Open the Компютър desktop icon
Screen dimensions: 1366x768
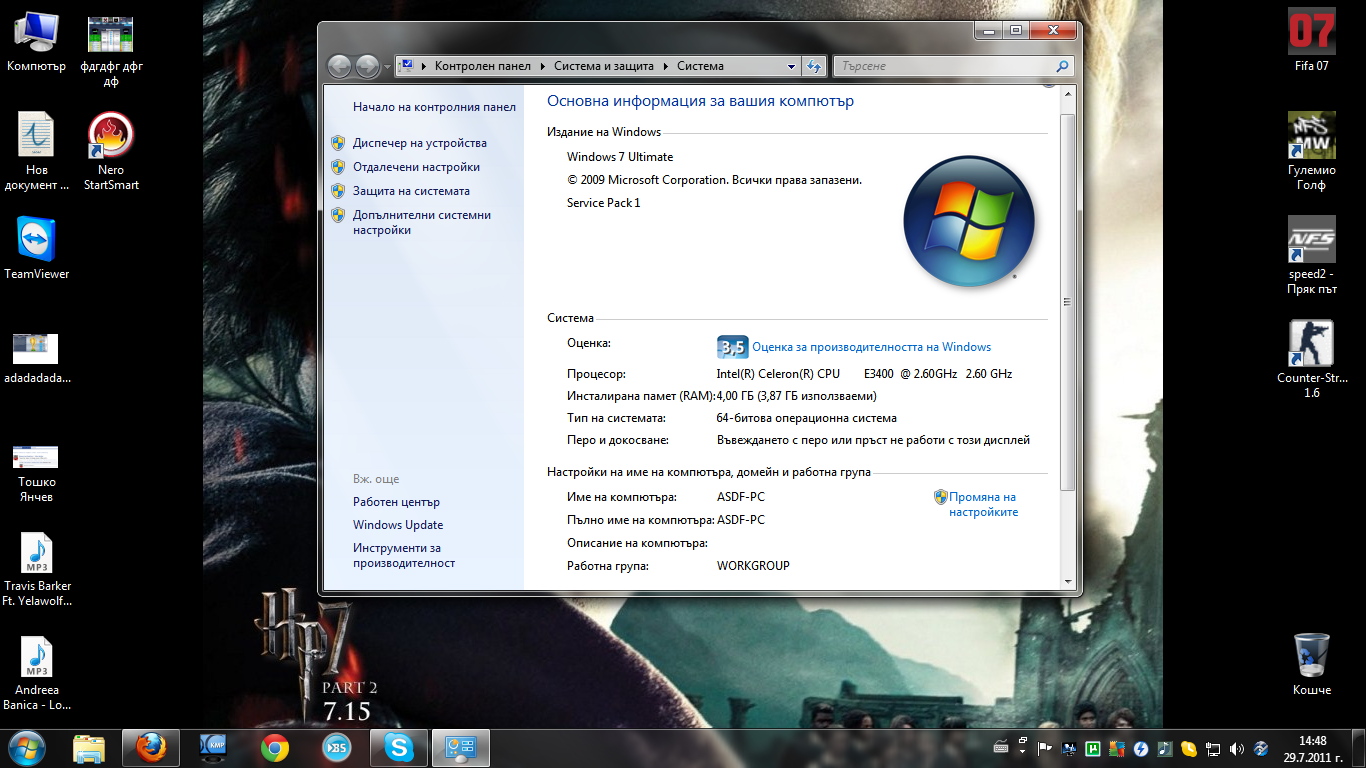pos(36,42)
